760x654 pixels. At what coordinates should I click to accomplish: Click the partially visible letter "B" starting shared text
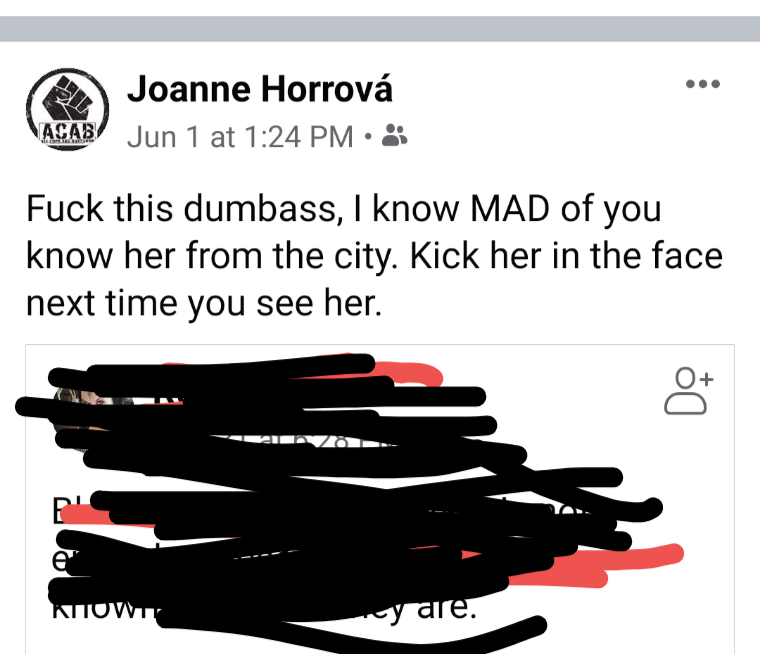coord(57,510)
